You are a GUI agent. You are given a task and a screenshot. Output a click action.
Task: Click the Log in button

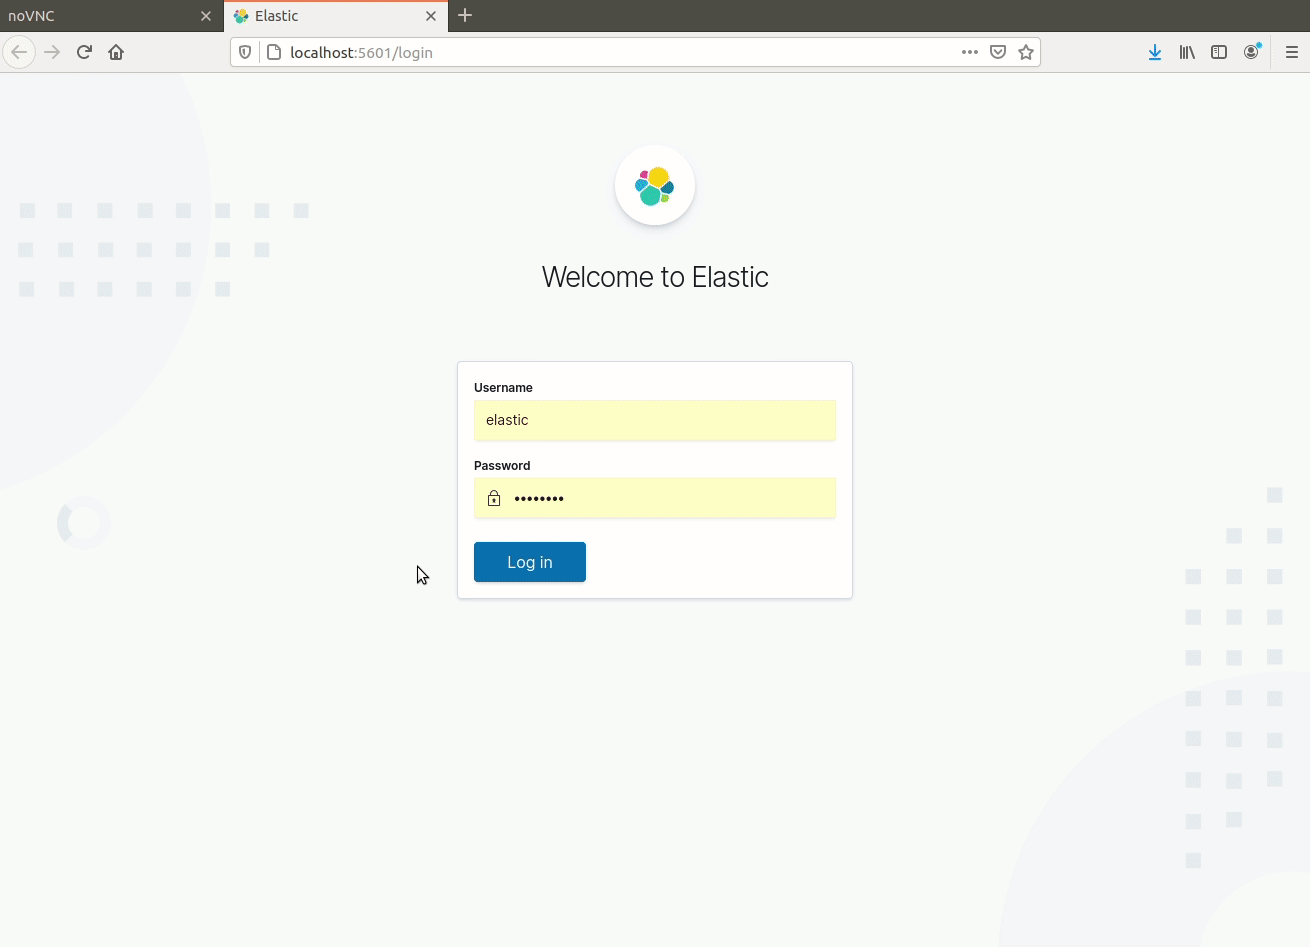tap(529, 562)
